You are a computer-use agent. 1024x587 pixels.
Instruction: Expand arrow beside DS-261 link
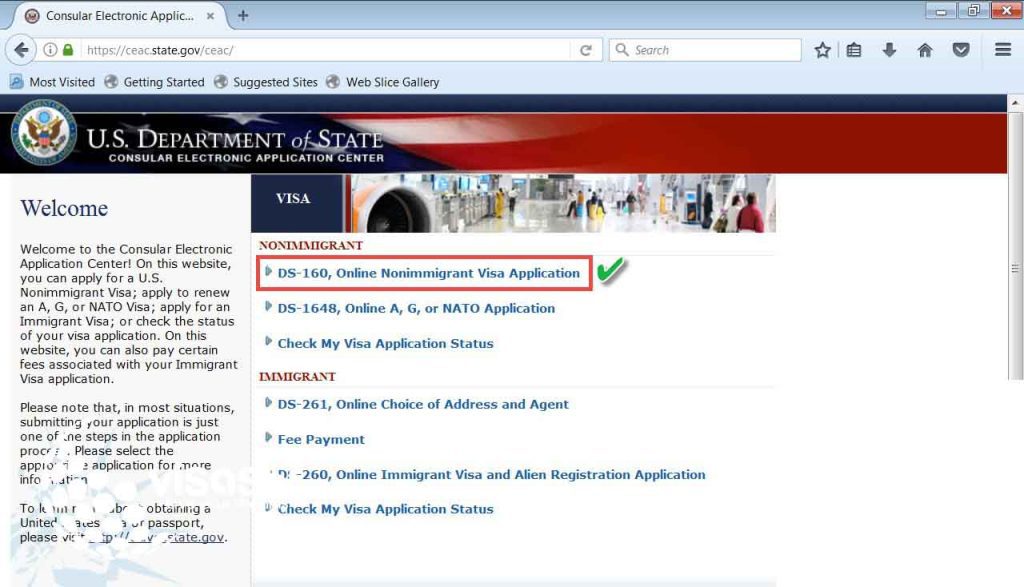click(x=268, y=402)
